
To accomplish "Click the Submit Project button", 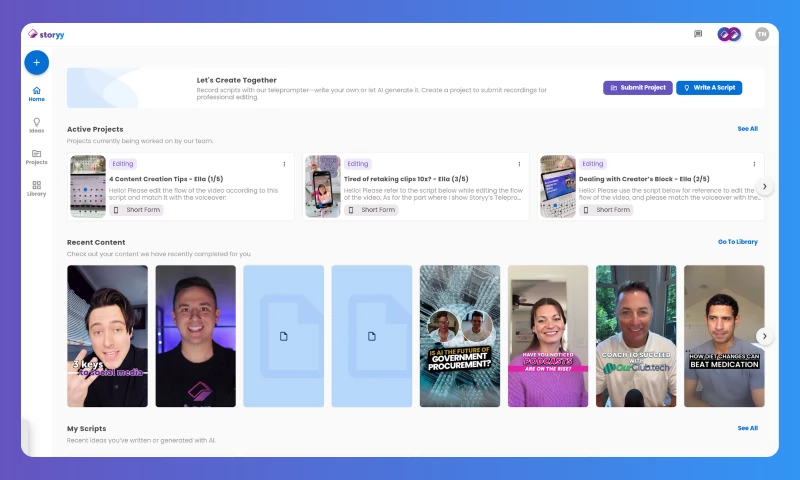I will point(638,88).
